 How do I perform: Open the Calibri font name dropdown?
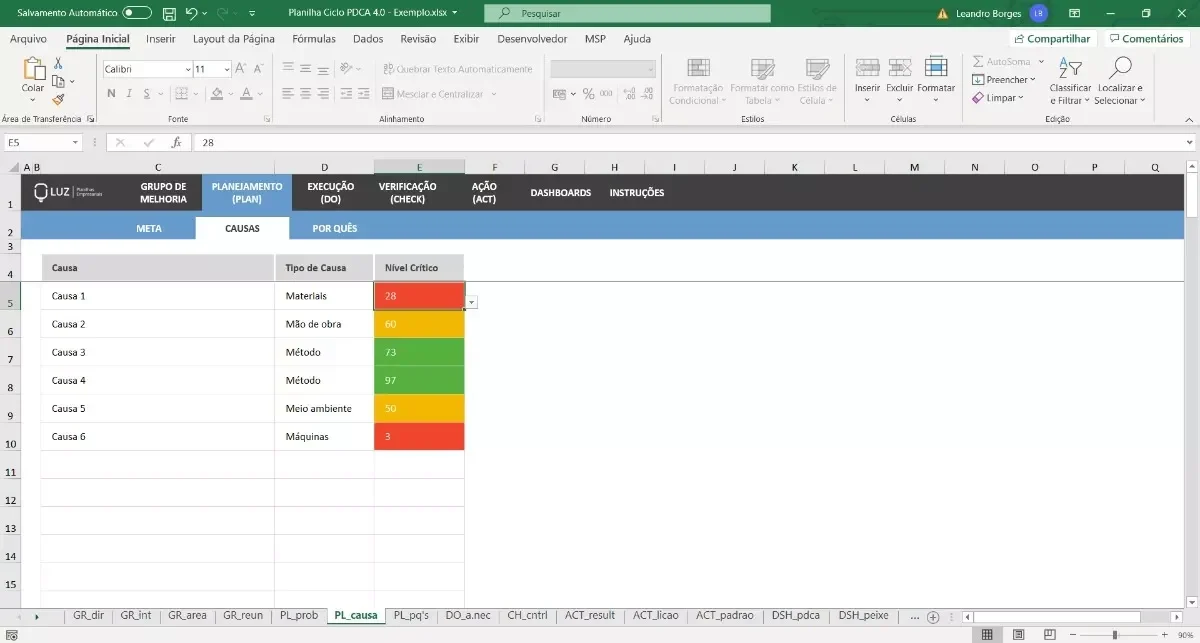pos(188,69)
